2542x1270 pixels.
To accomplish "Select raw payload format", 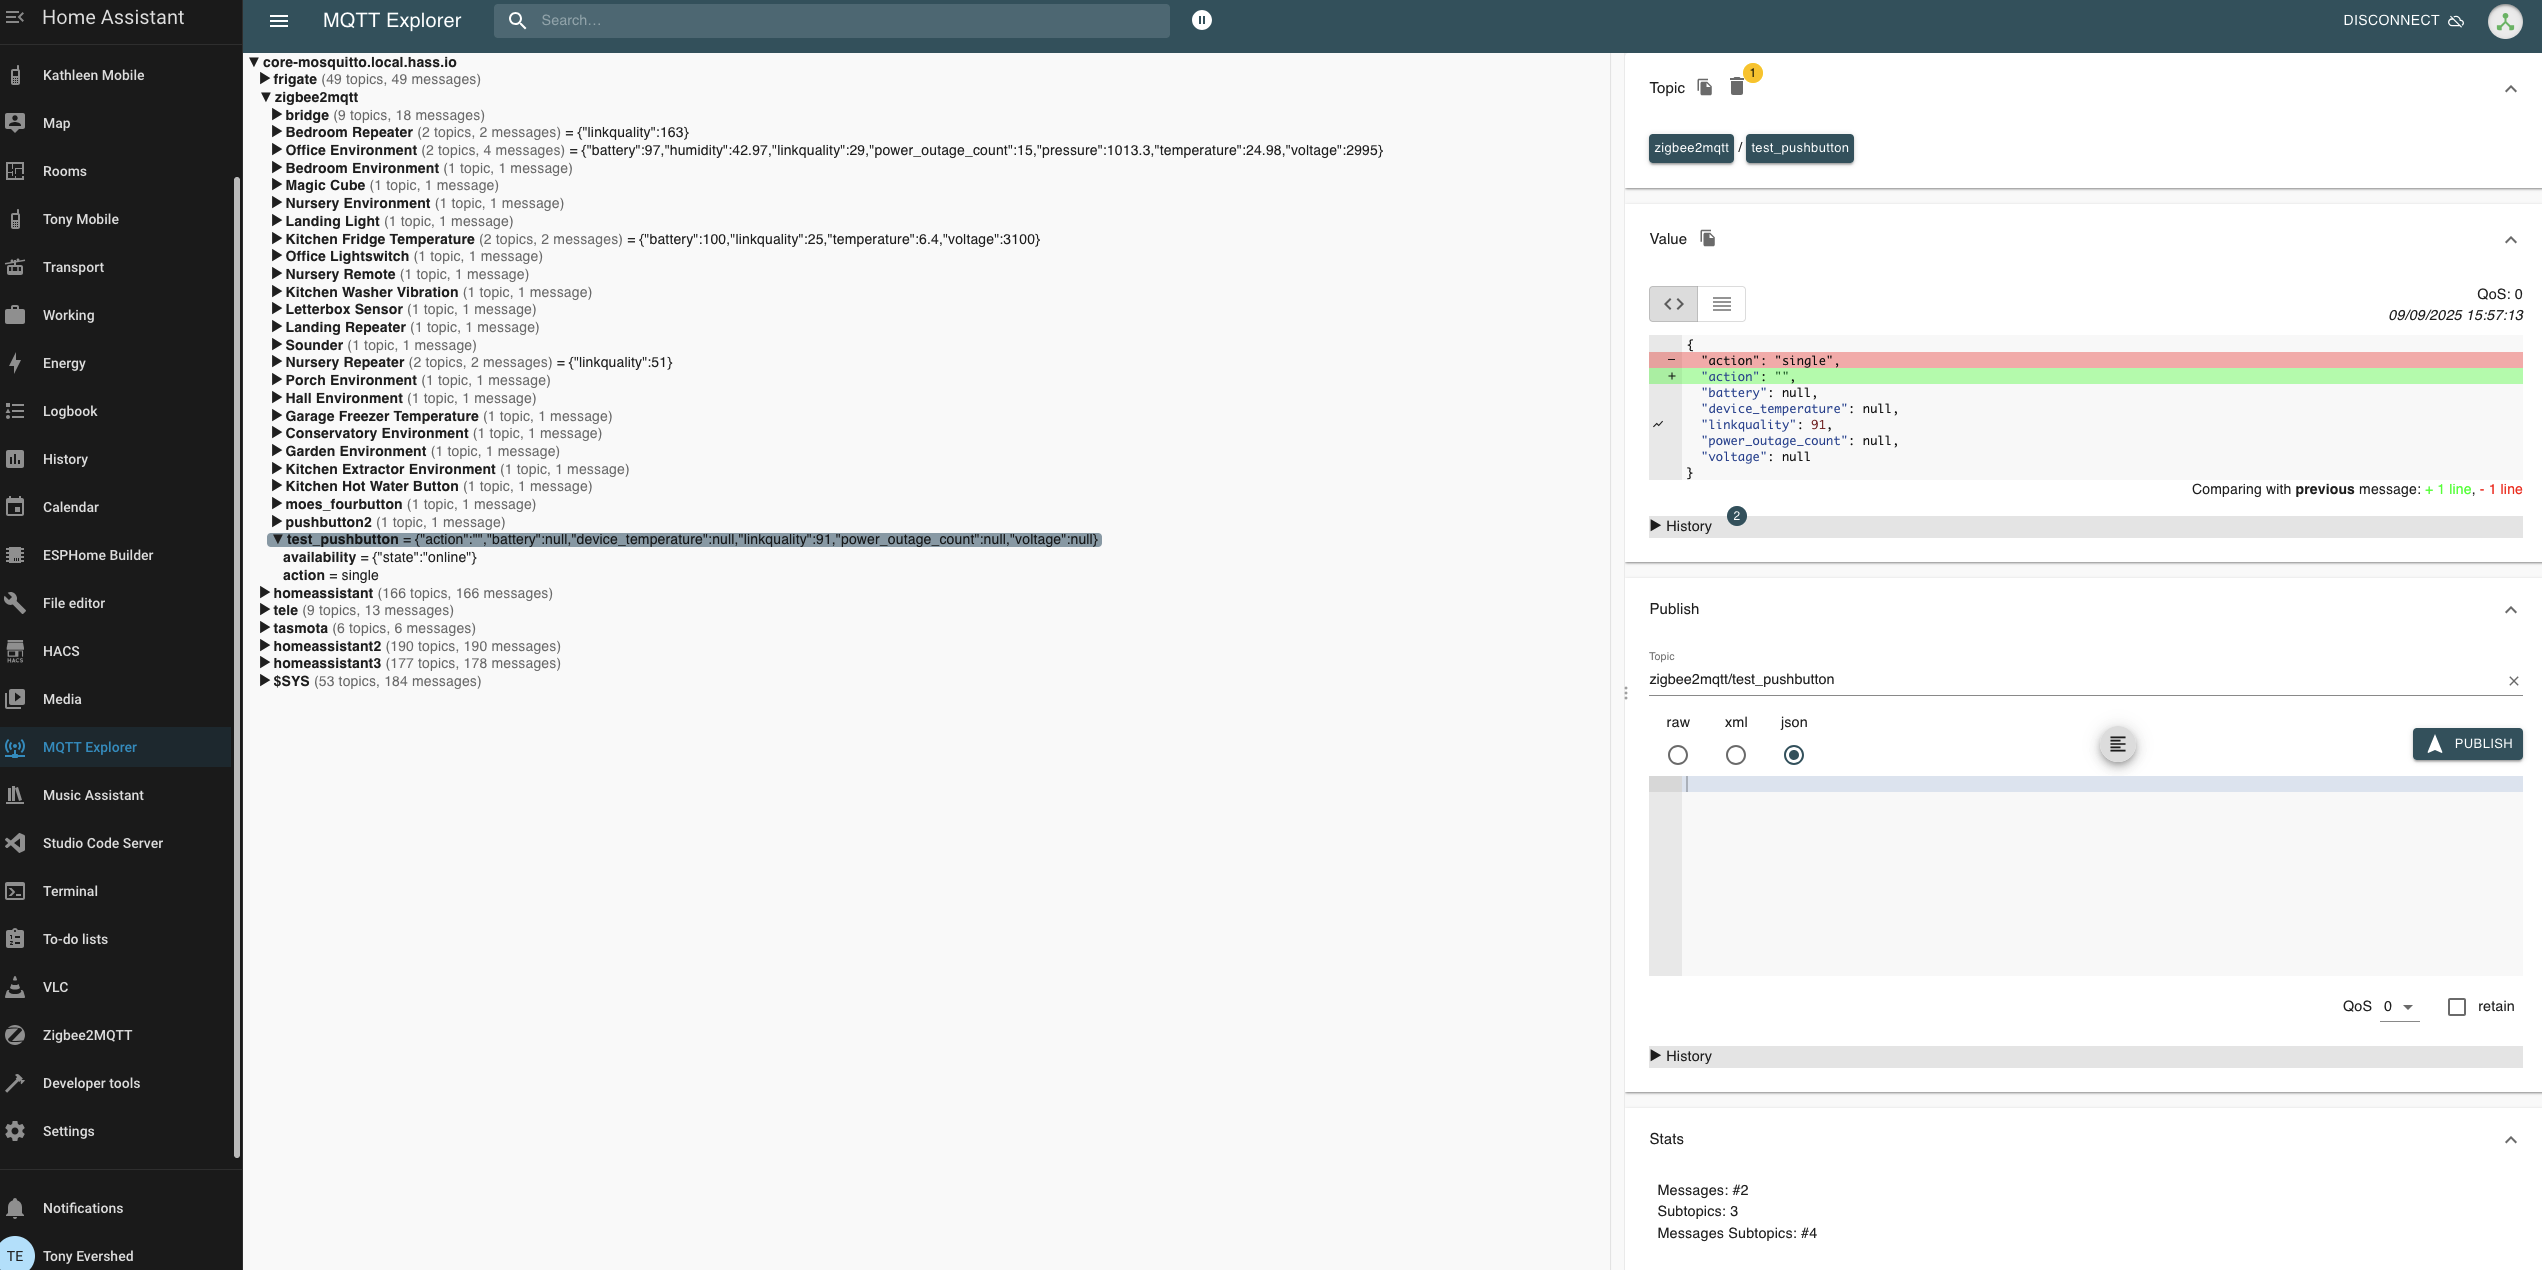I will coord(1678,755).
